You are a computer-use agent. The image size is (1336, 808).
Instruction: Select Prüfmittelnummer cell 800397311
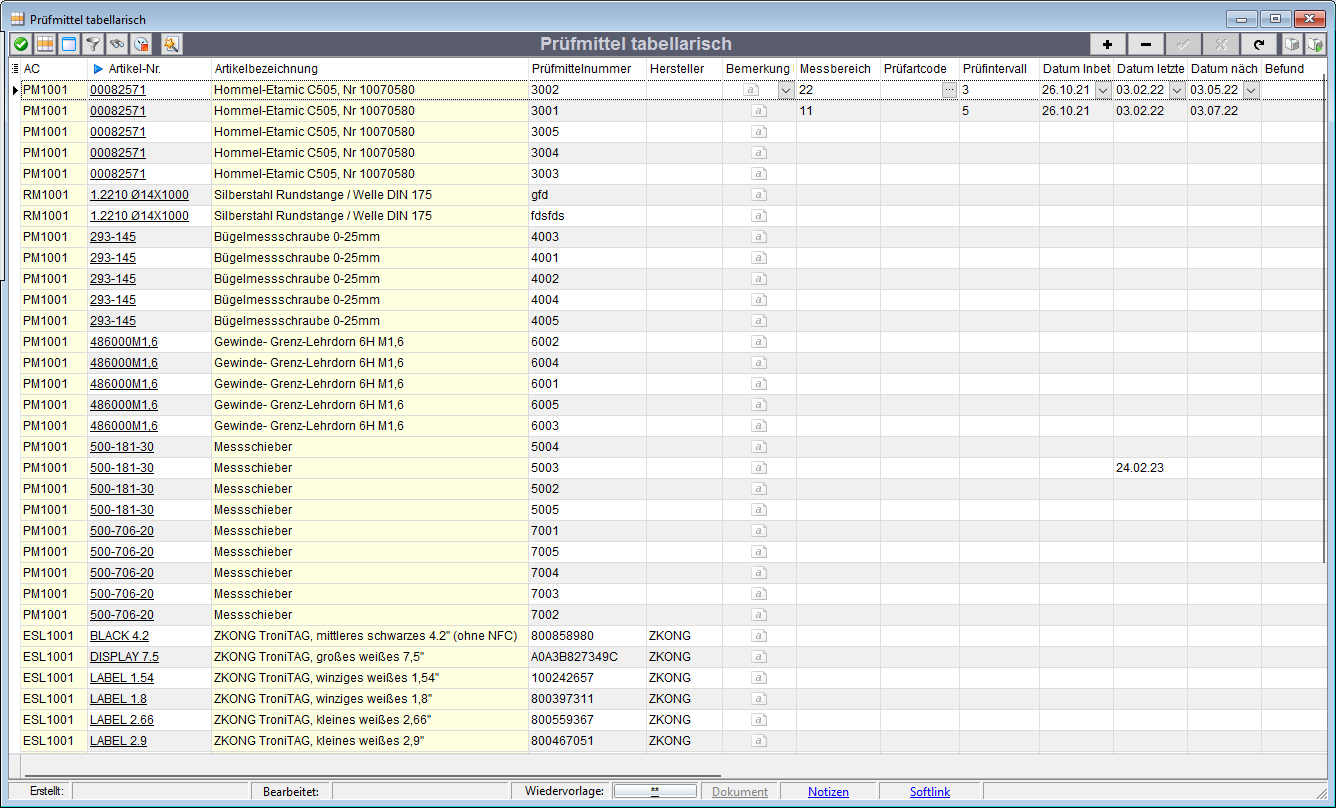click(x=587, y=699)
